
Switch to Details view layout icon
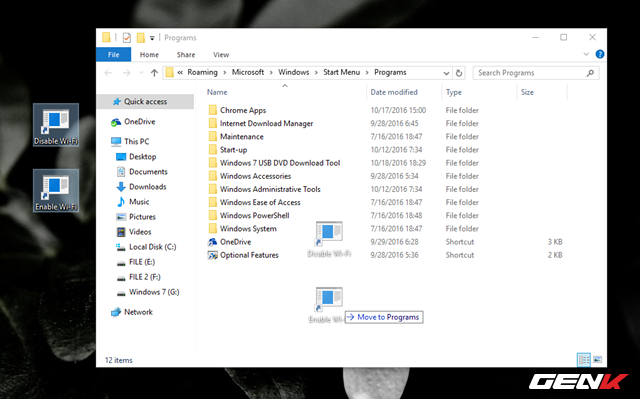pos(584,360)
